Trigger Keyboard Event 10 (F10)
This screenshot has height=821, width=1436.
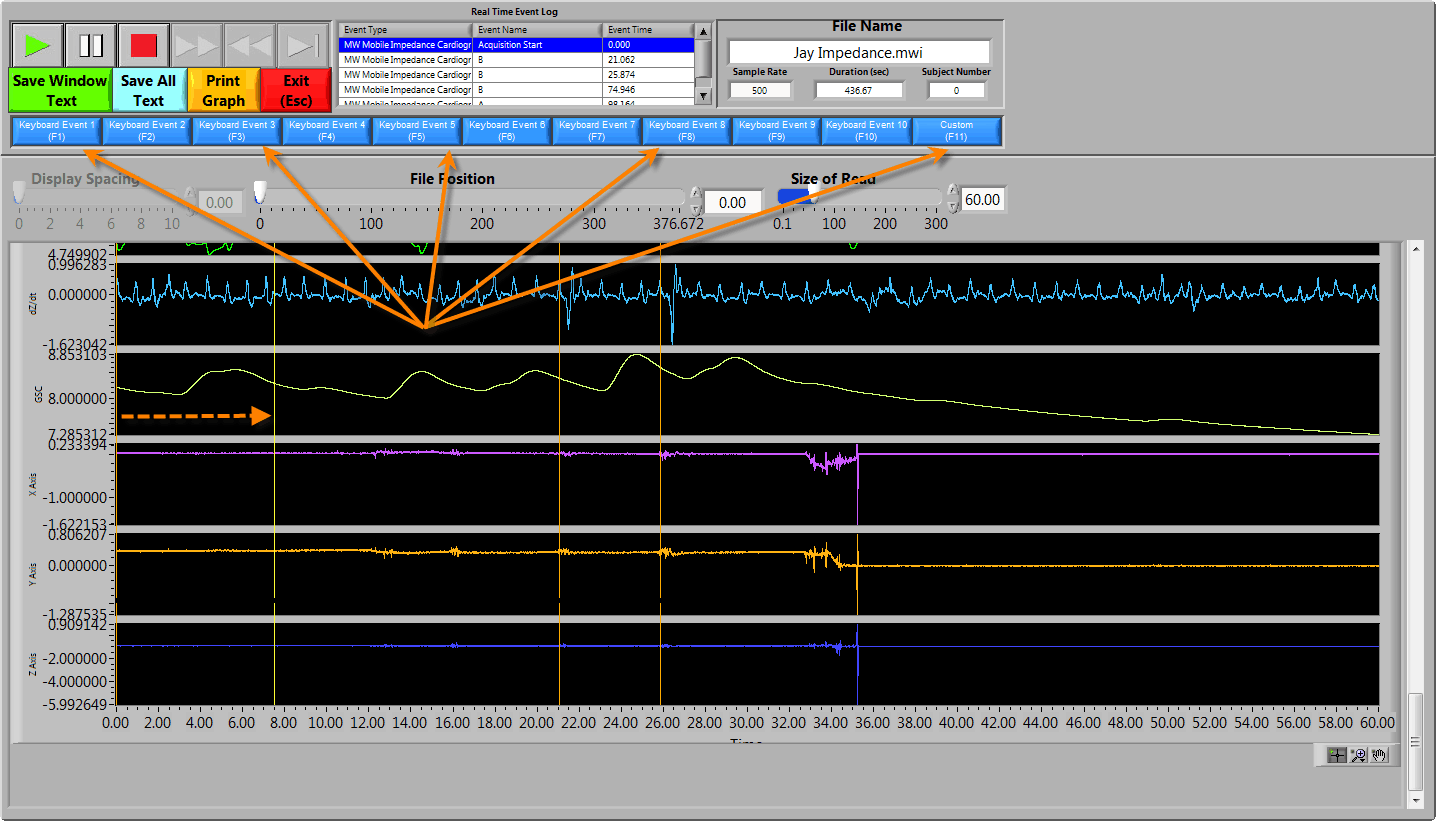pos(867,131)
